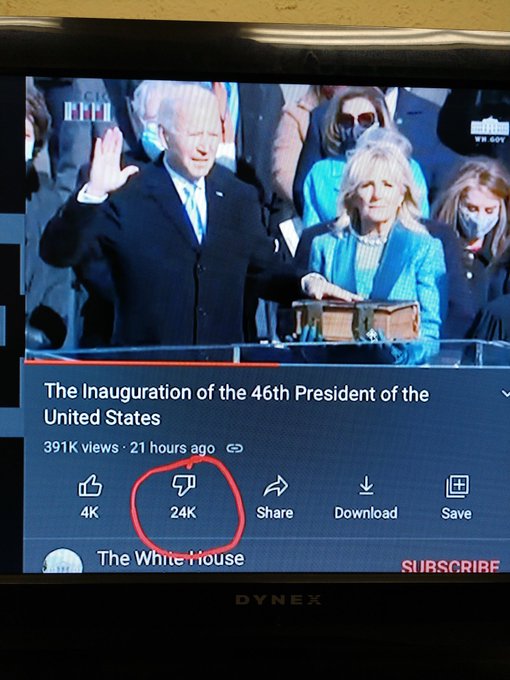Click the chain link icon beside hours ago
Screen dimensions: 510x680
[235, 448]
